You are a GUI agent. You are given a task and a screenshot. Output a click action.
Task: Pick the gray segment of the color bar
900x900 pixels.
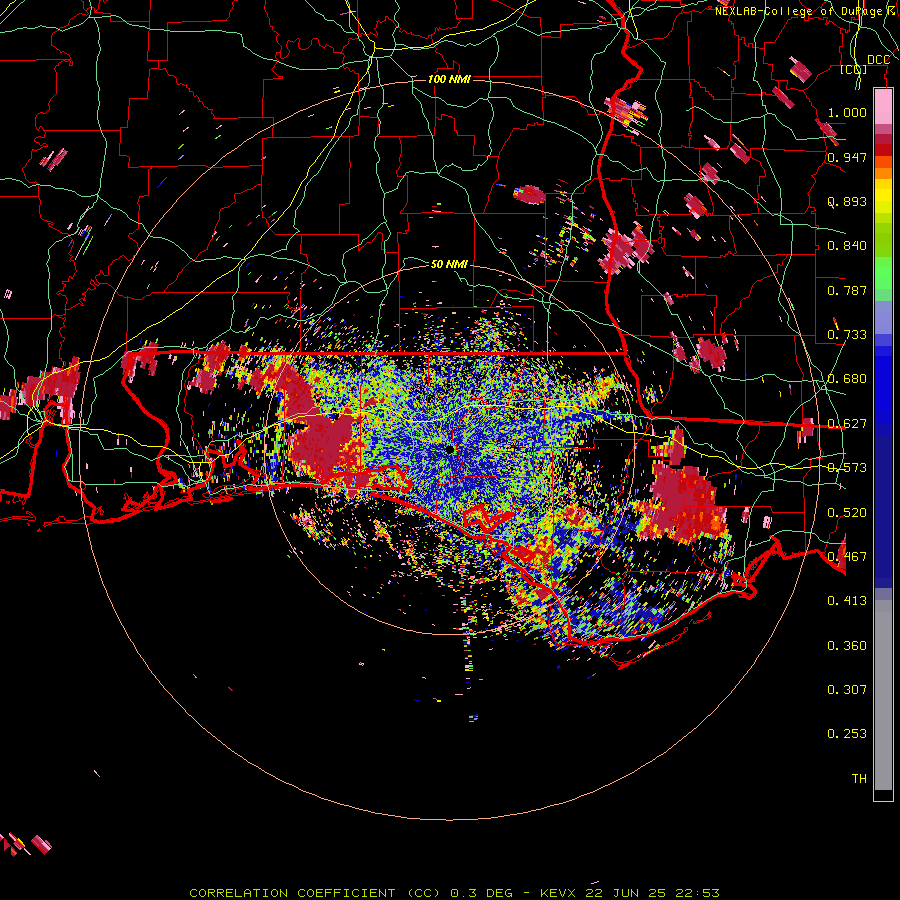[x=883, y=695]
